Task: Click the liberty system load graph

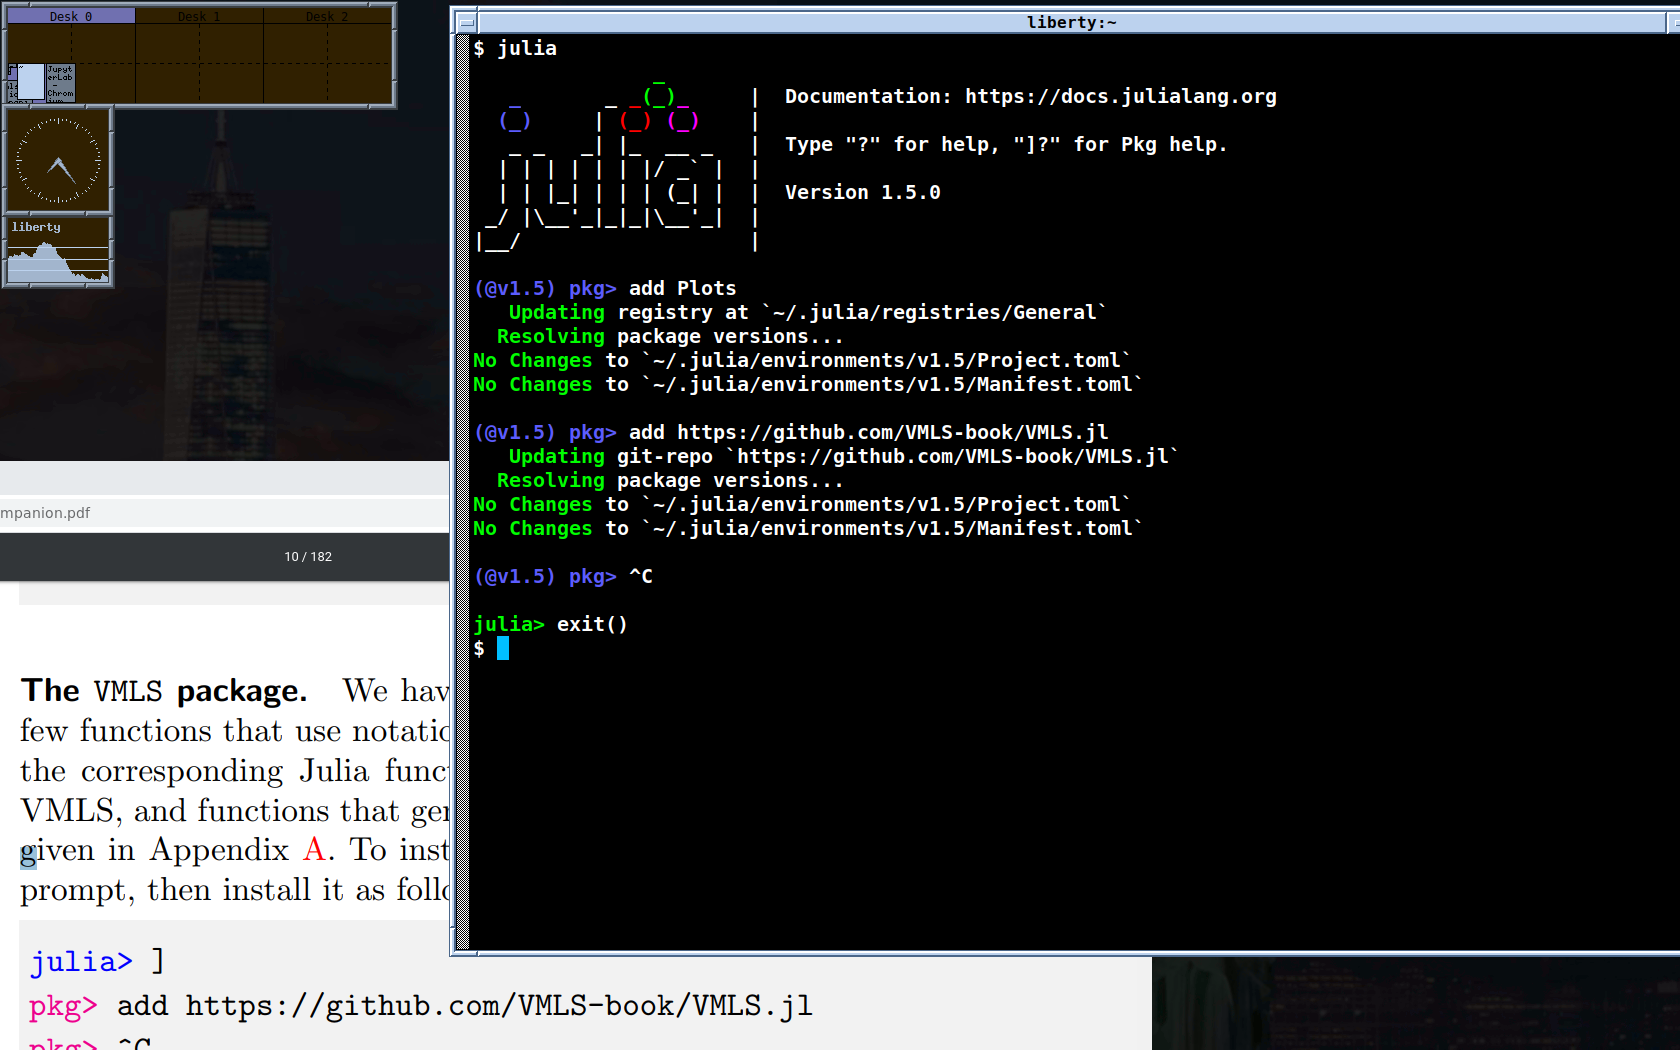Action: click(x=58, y=260)
